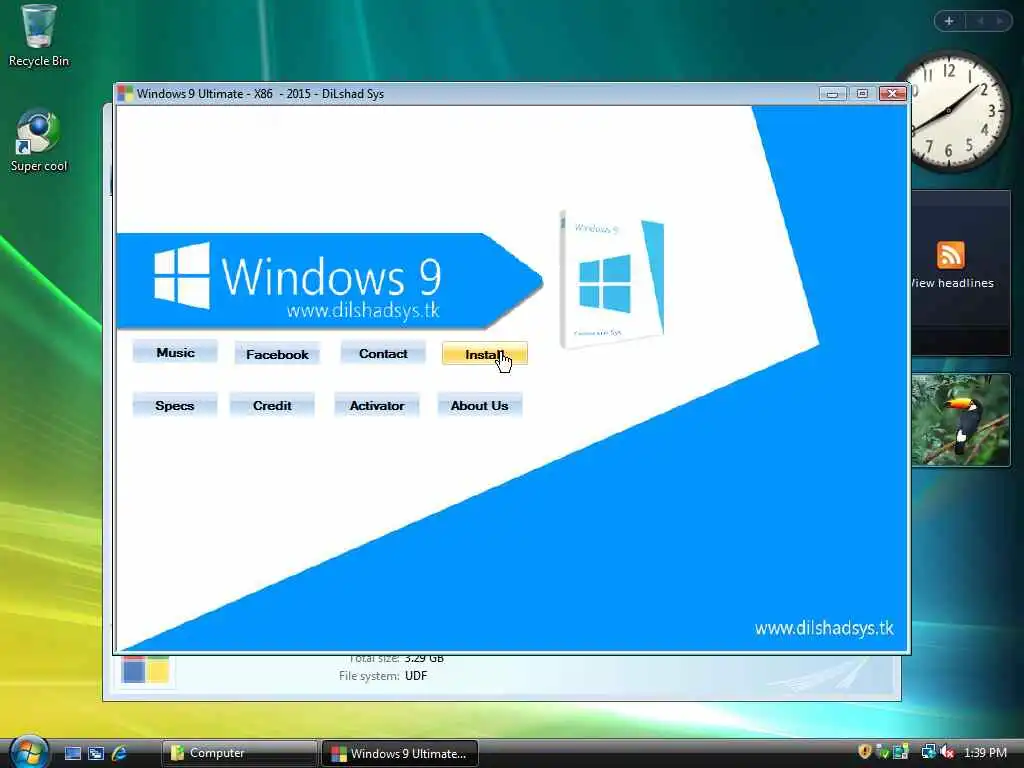
Task: Click the muted volume tray icon
Action: [x=946, y=752]
